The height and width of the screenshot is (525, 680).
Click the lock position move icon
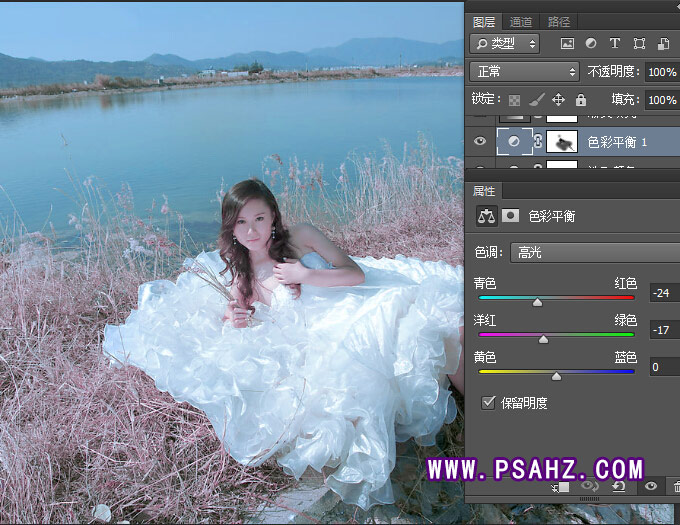tap(558, 100)
